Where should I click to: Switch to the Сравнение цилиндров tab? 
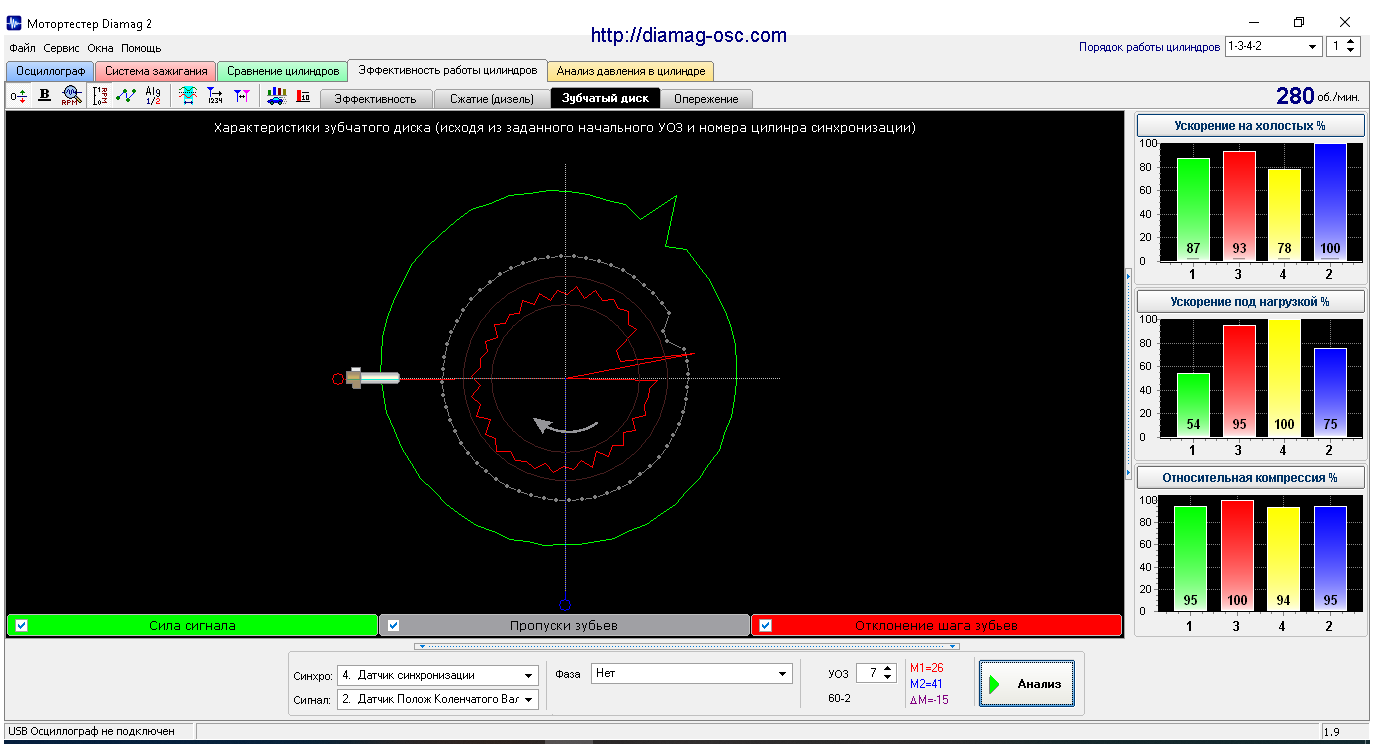(283, 71)
